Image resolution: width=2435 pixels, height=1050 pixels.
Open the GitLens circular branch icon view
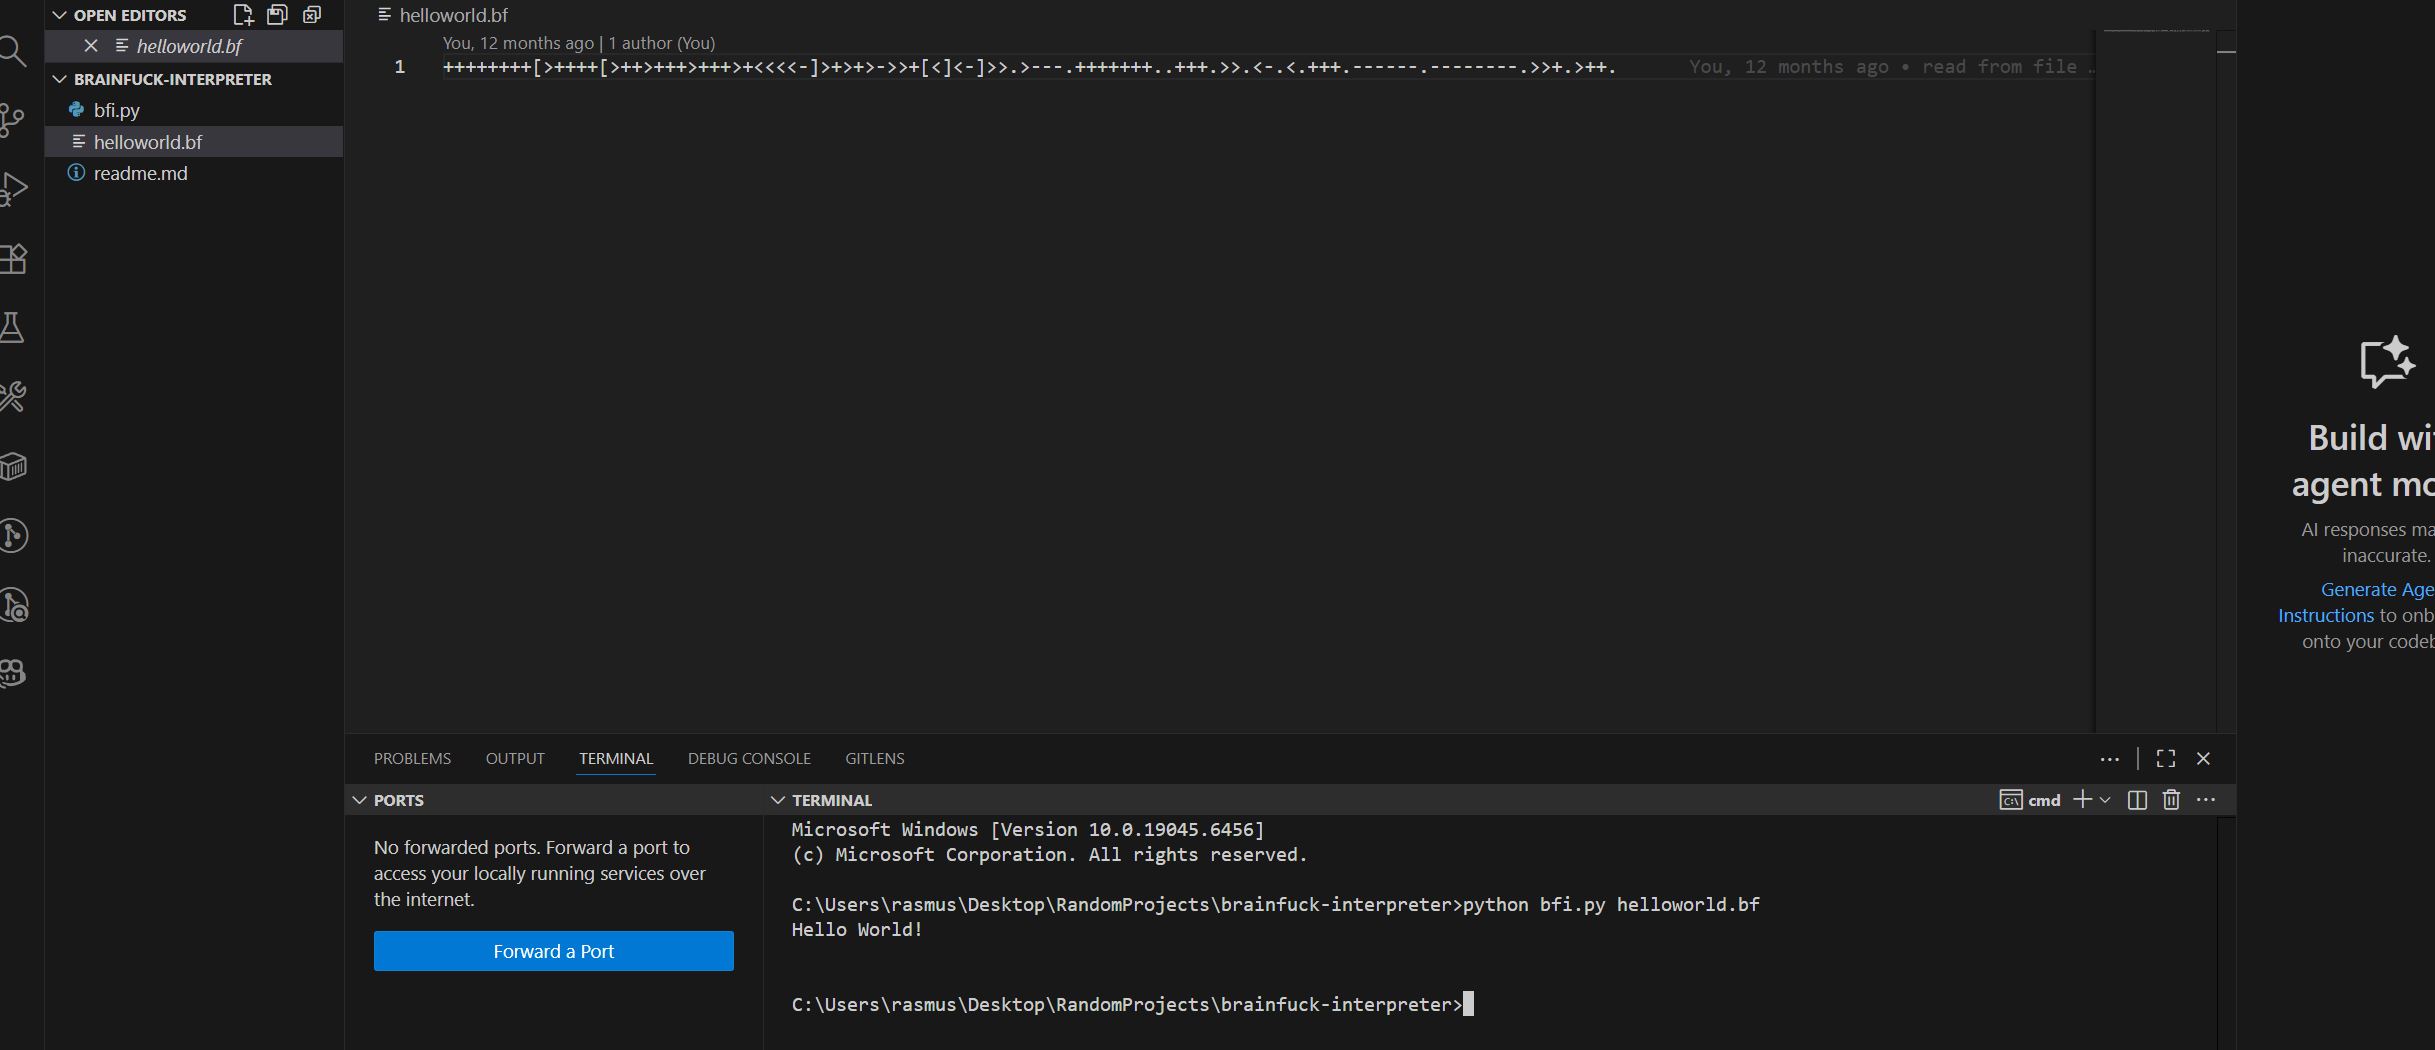click(x=12, y=535)
